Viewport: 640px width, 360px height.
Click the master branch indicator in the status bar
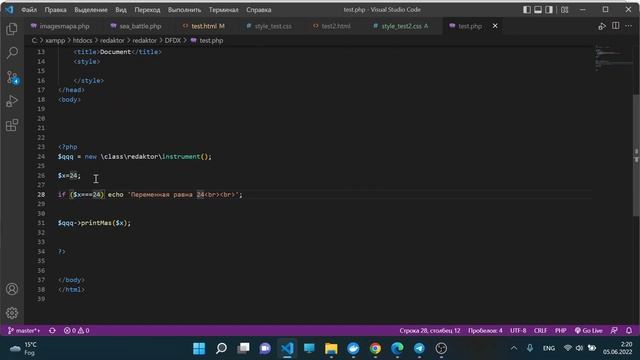point(24,331)
